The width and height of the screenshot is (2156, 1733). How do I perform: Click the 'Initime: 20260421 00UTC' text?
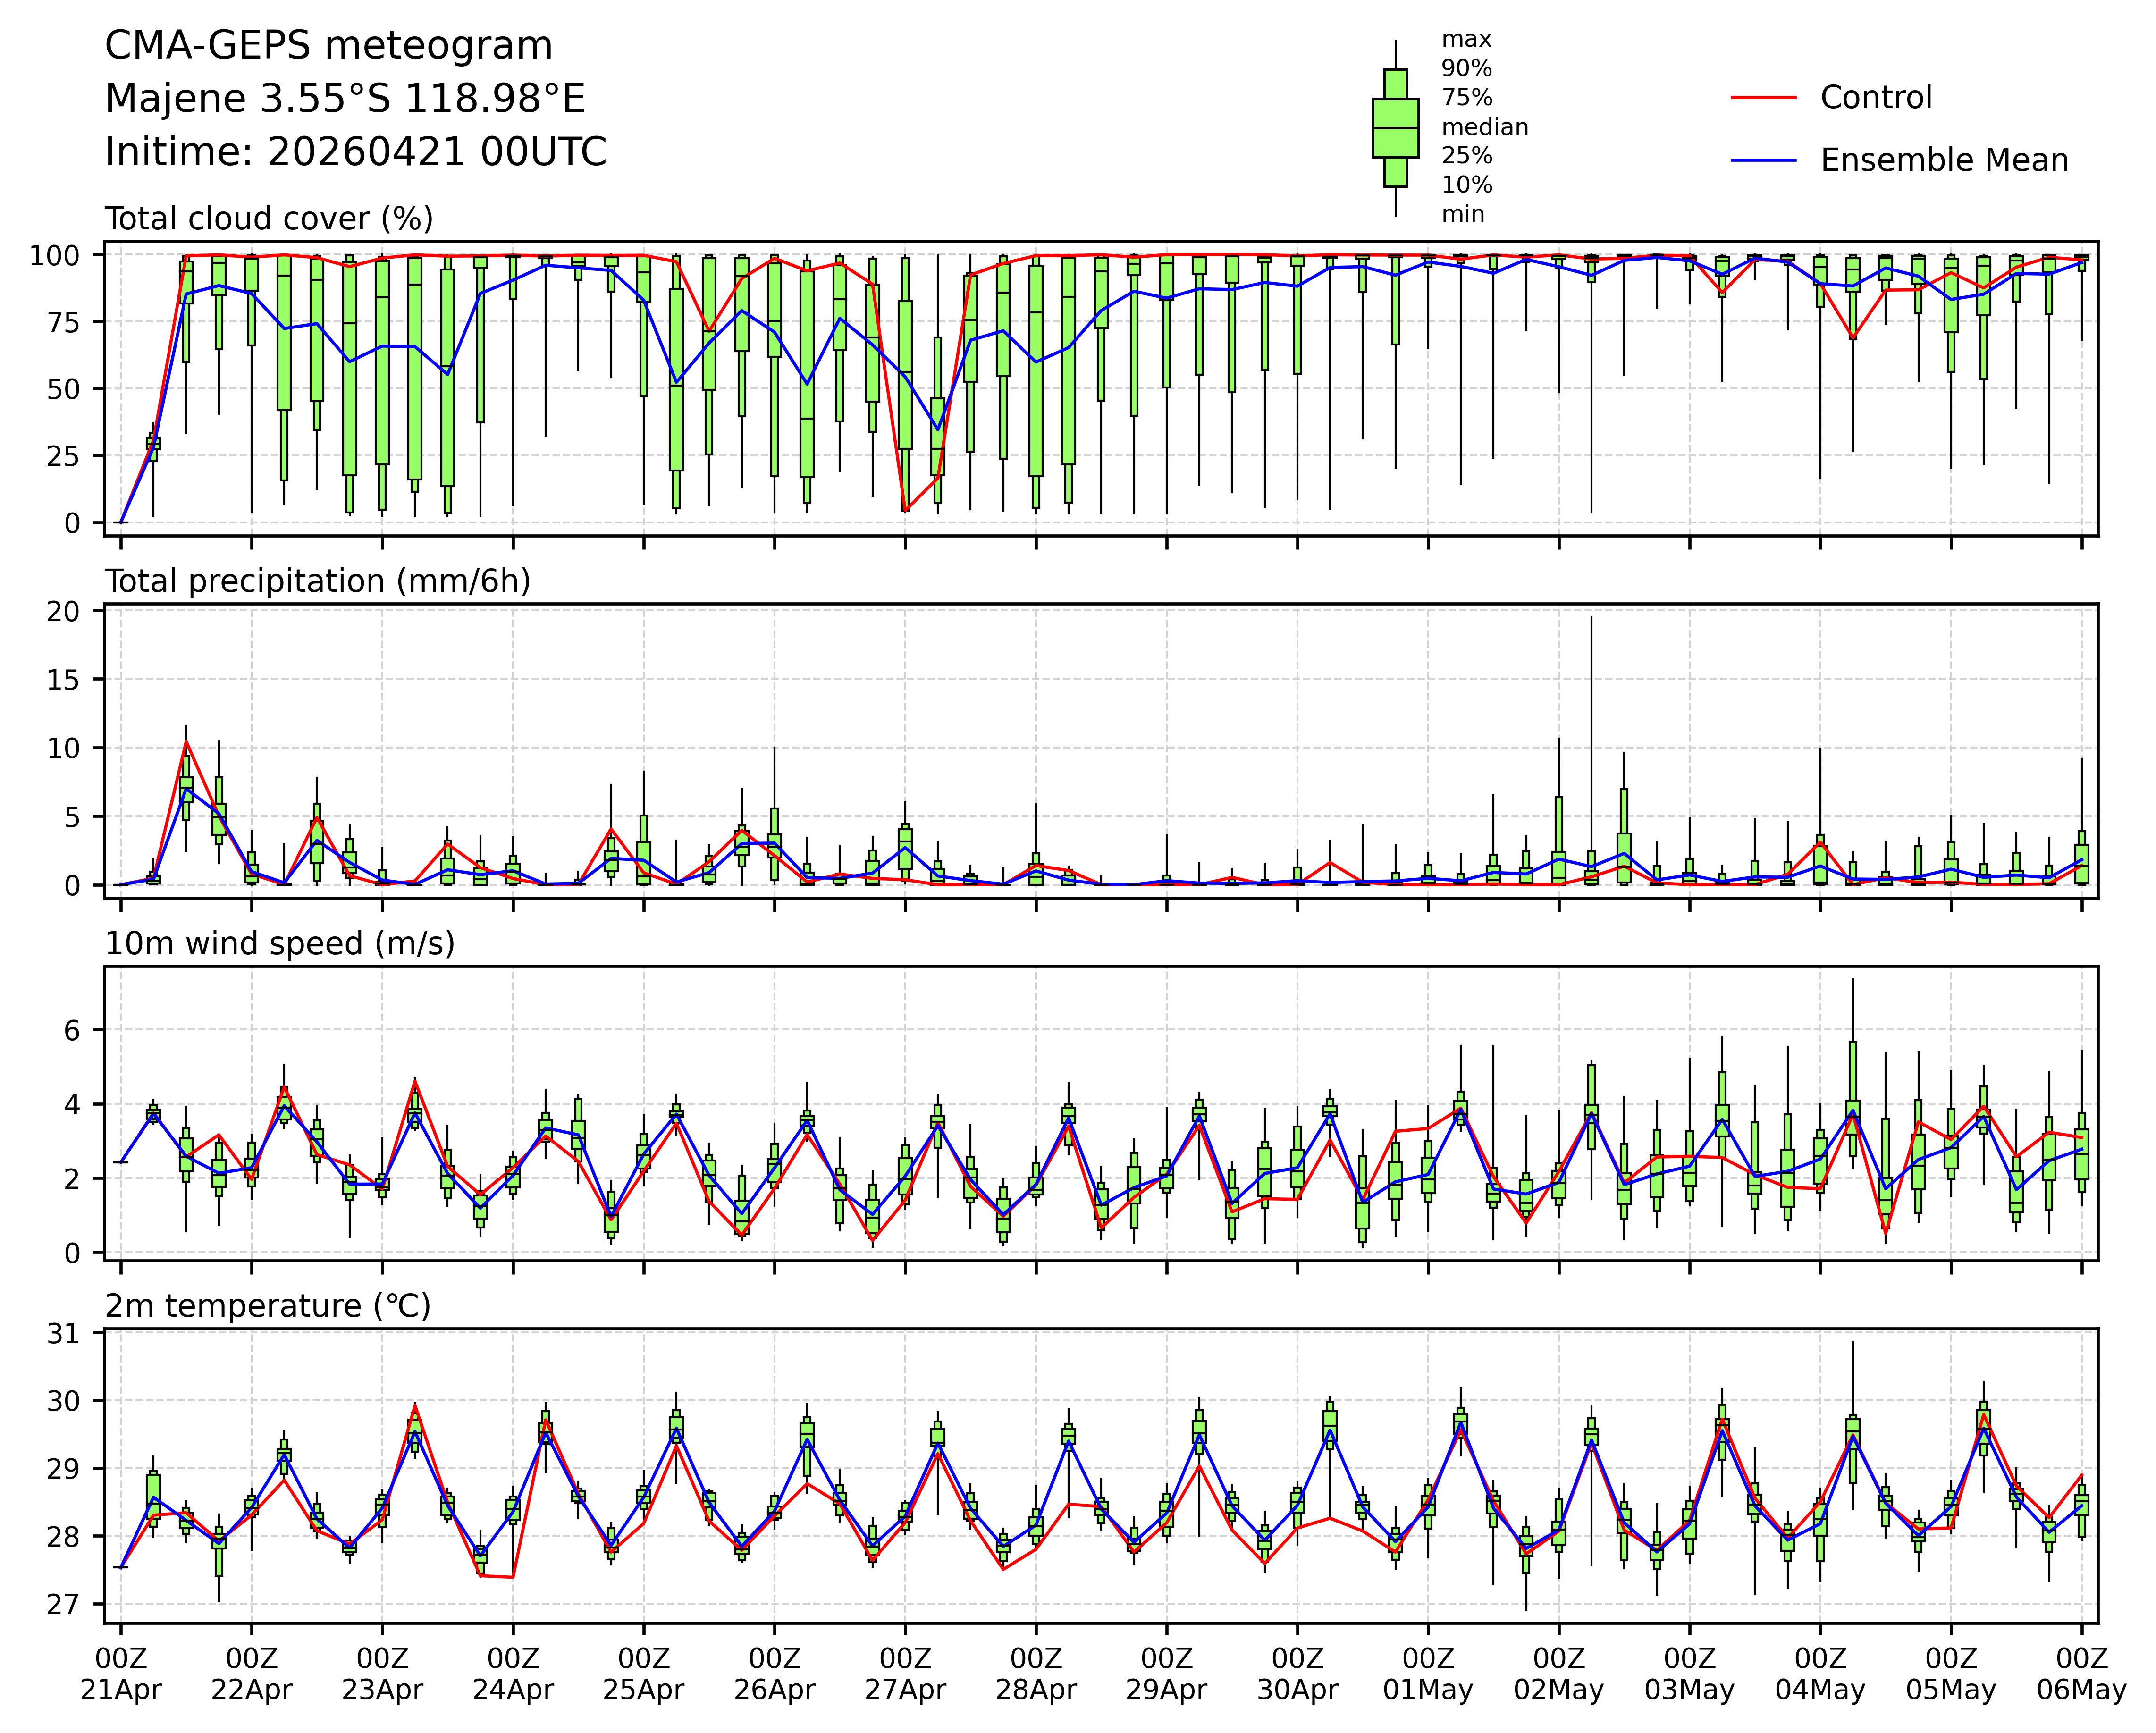[x=356, y=152]
